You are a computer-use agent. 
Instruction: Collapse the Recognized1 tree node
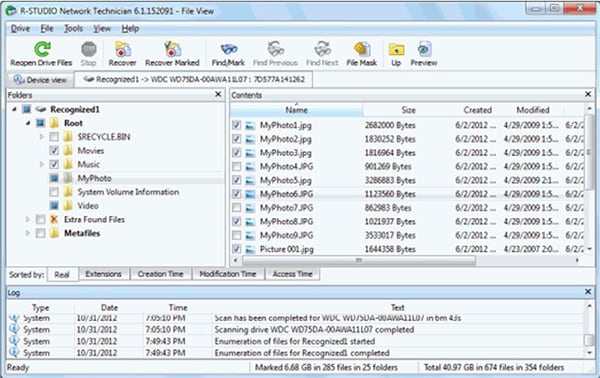14,109
